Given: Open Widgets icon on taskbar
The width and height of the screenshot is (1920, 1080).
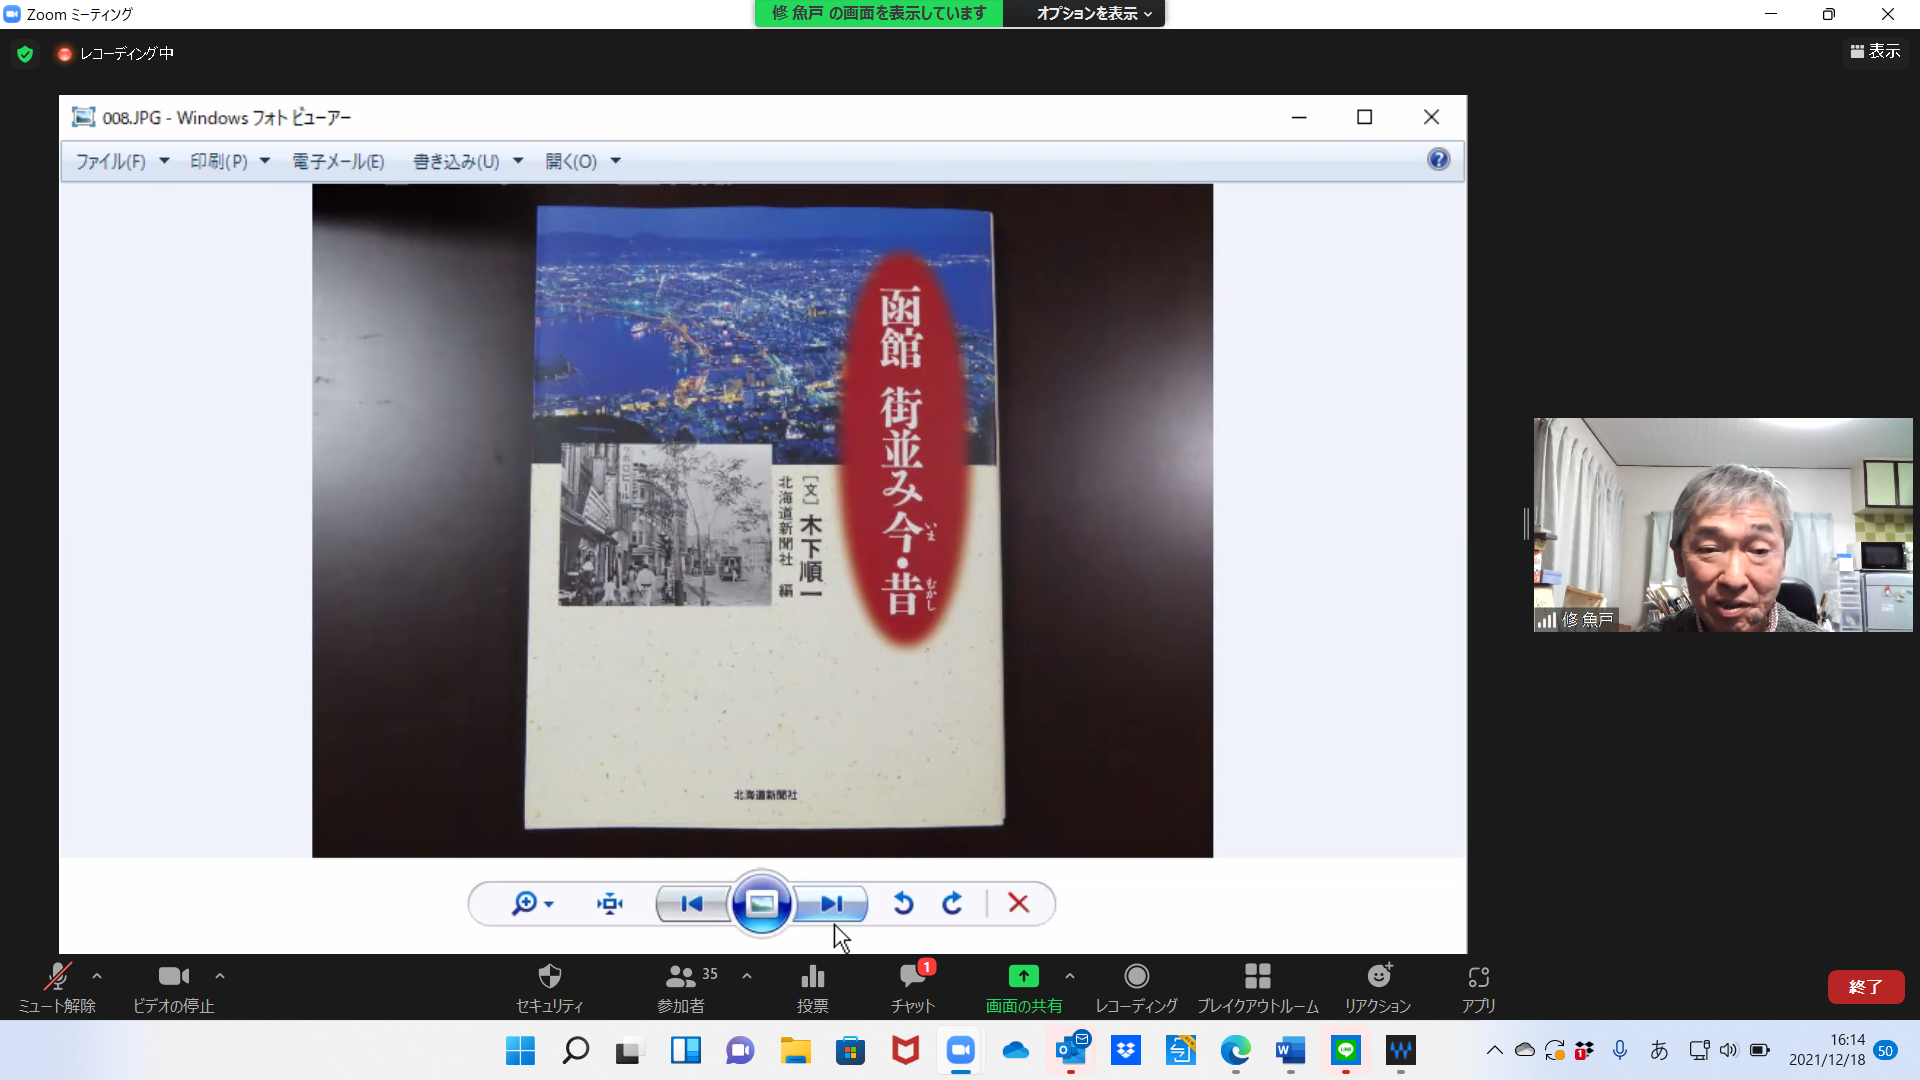Looking at the screenshot, I should click(685, 1051).
